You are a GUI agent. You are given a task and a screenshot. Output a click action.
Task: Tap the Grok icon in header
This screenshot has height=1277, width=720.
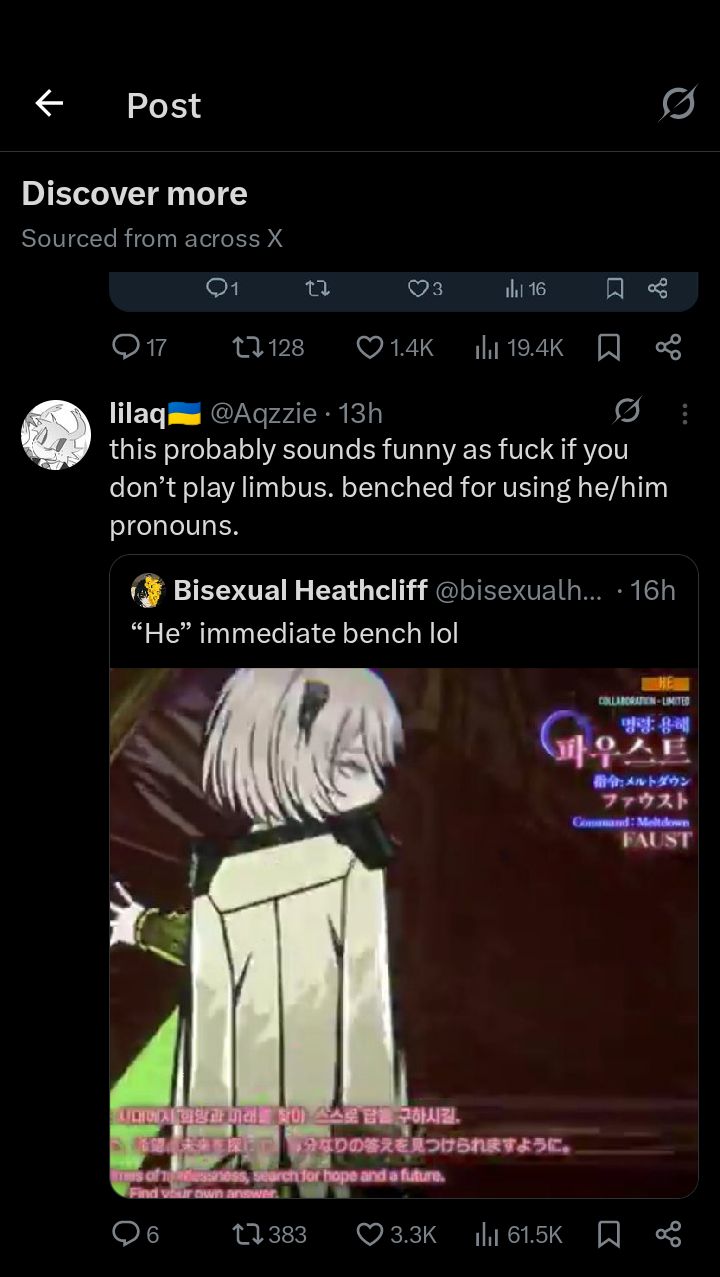[x=677, y=103]
